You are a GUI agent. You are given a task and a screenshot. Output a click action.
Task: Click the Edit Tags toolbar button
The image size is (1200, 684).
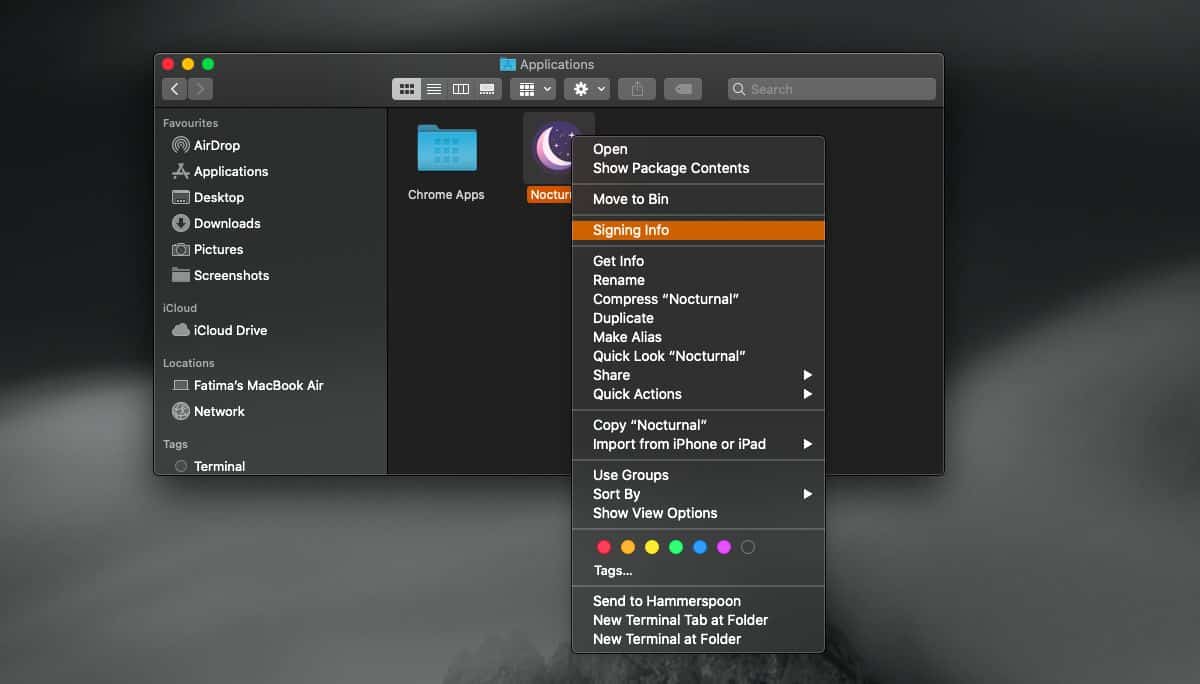(683, 89)
